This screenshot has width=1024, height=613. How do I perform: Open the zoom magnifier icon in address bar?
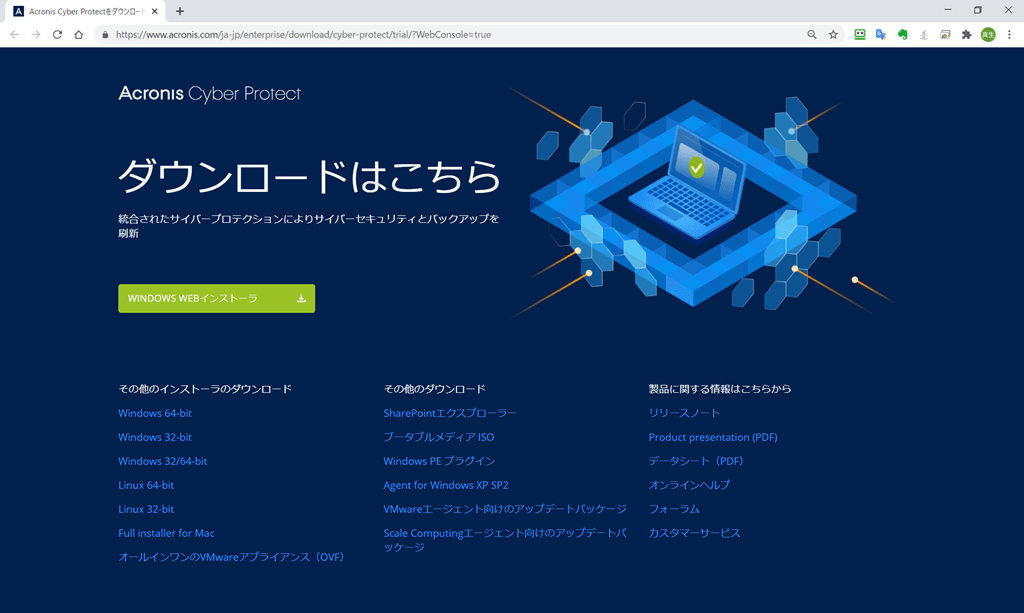click(x=812, y=35)
